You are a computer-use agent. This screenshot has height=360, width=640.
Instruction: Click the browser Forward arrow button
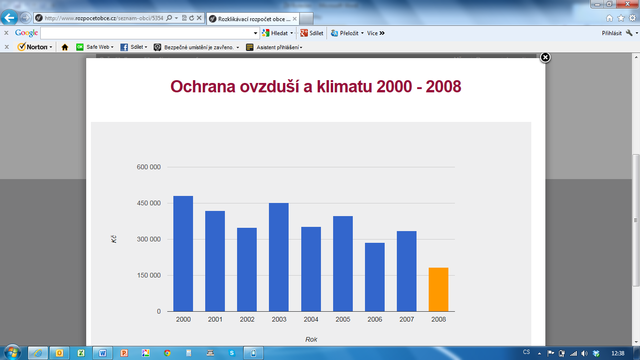(25, 18)
